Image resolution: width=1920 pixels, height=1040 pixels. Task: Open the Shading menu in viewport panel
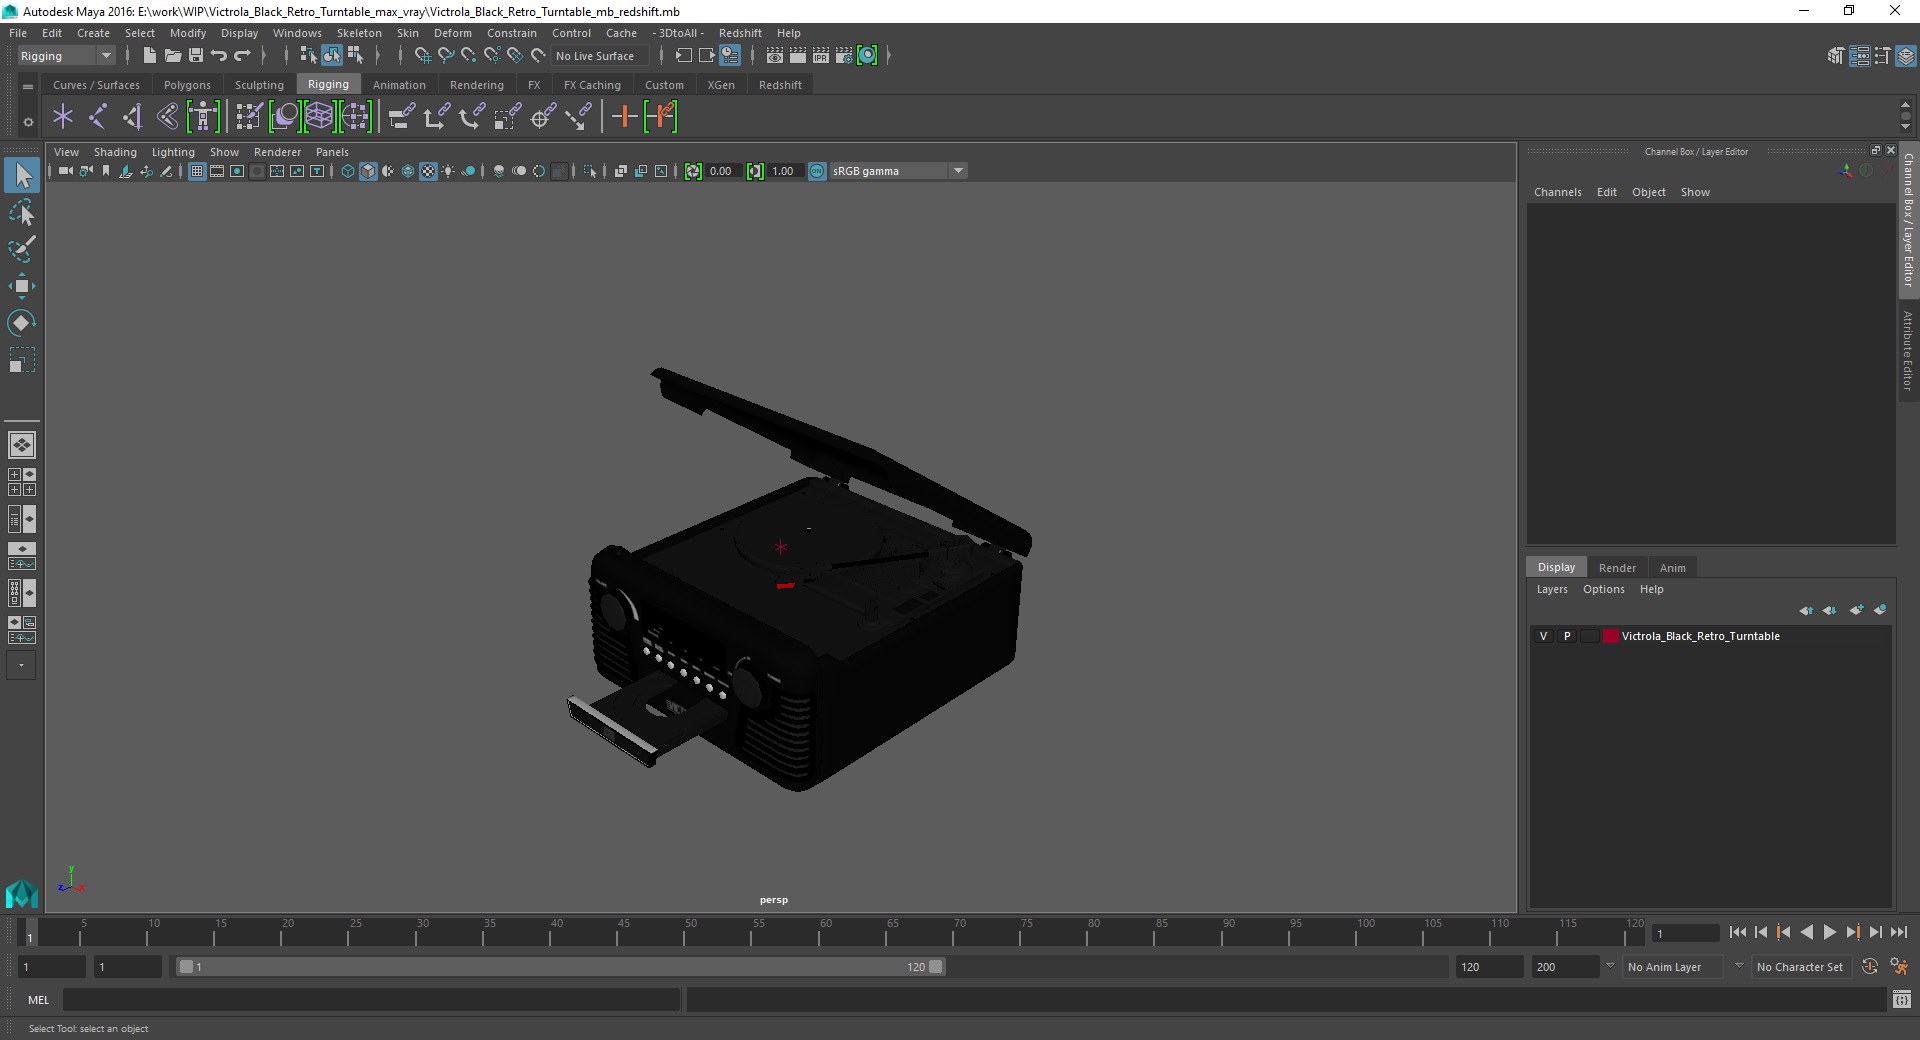tap(115, 152)
